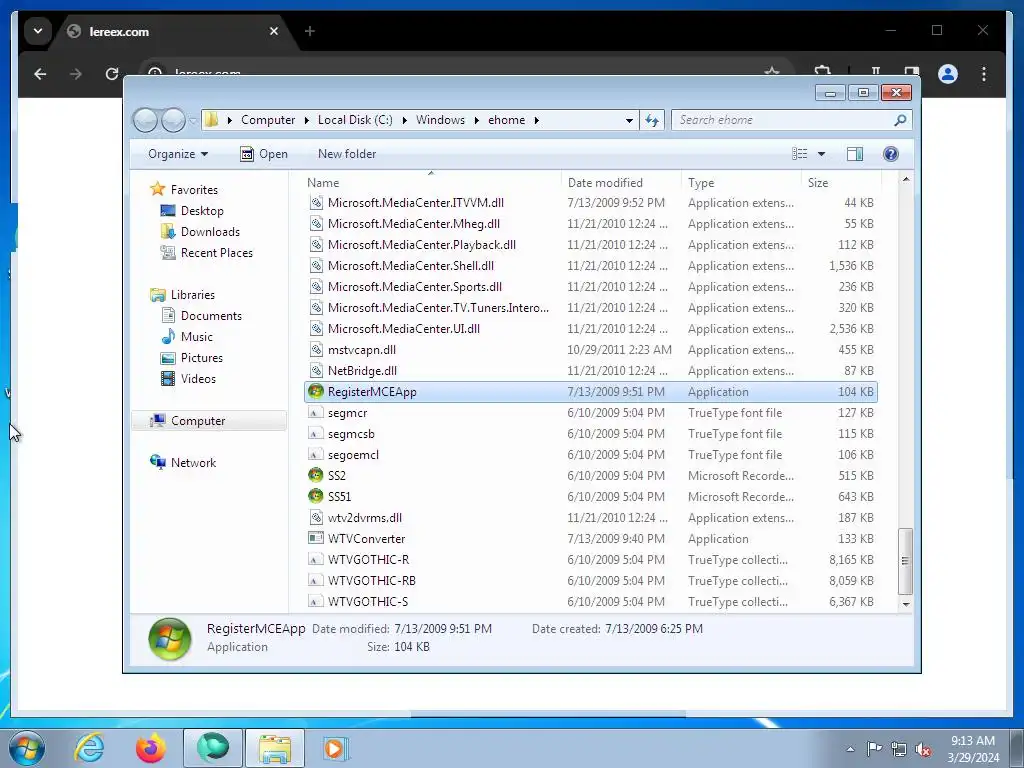
Task: Go to Windows in address bar
Action: (x=440, y=120)
